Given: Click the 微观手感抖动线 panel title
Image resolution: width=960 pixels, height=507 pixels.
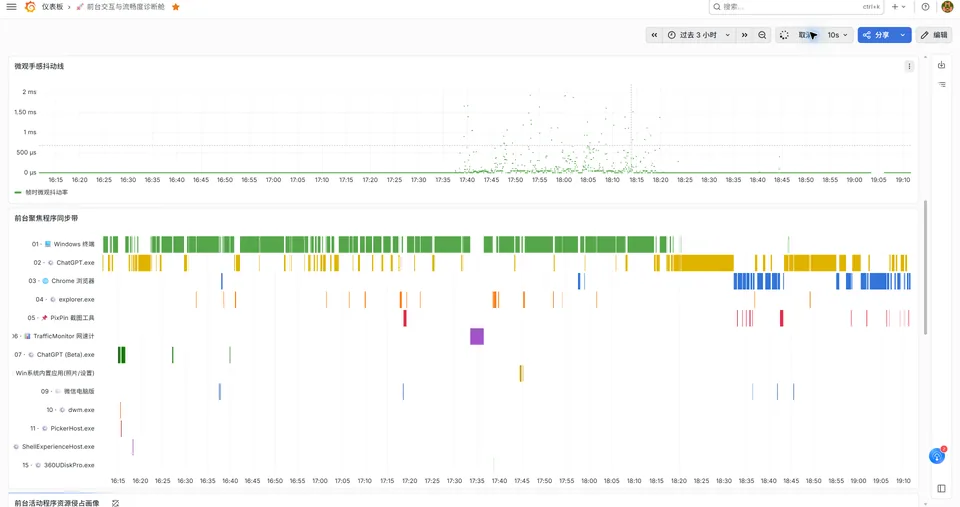Looking at the screenshot, I should 39,66.
